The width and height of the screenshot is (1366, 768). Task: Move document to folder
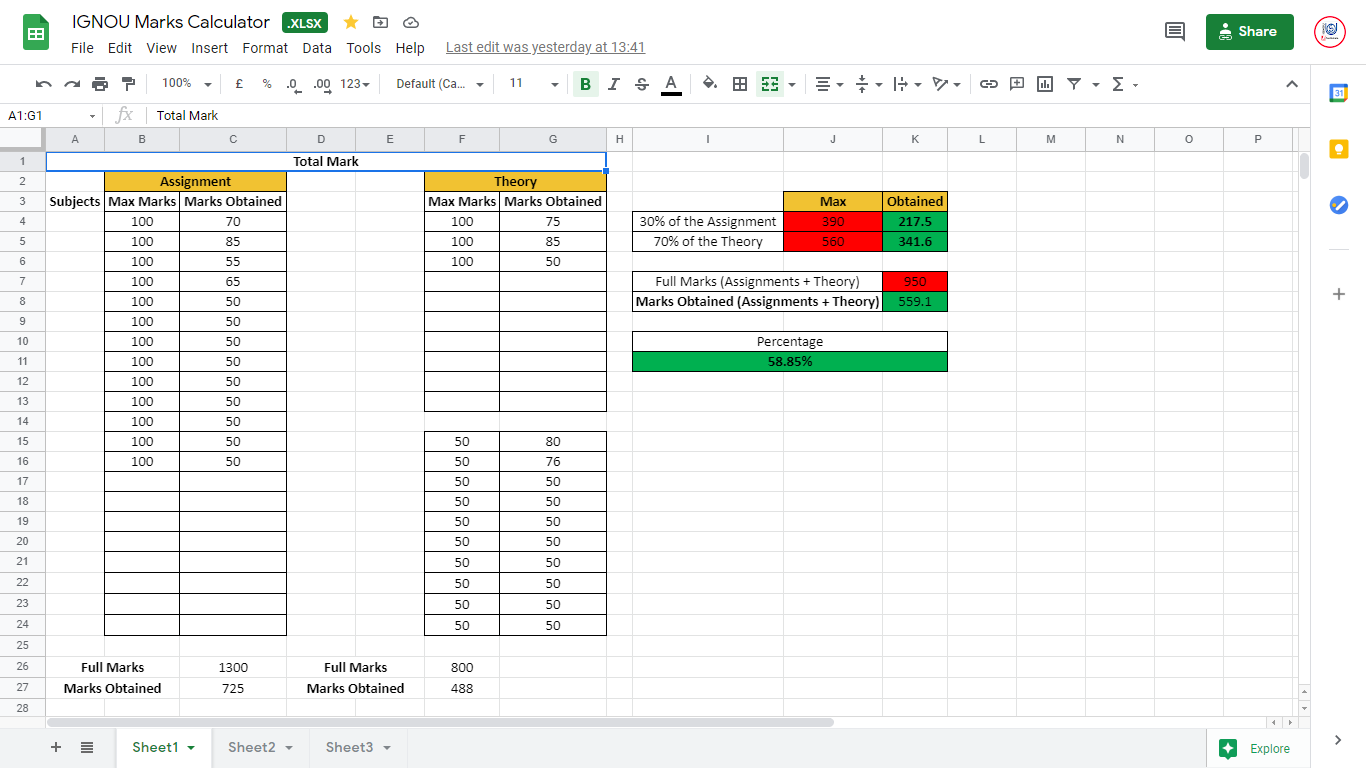click(380, 22)
